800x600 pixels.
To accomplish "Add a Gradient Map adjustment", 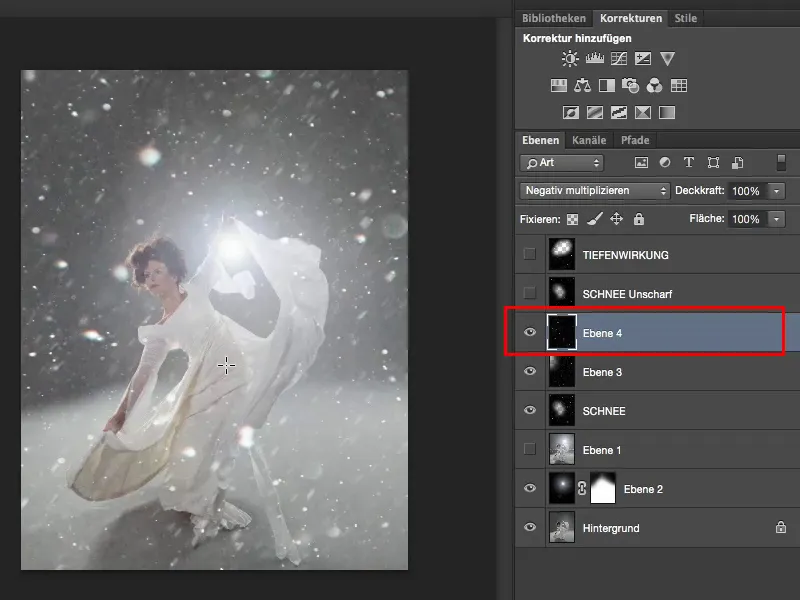I will 667,112.
